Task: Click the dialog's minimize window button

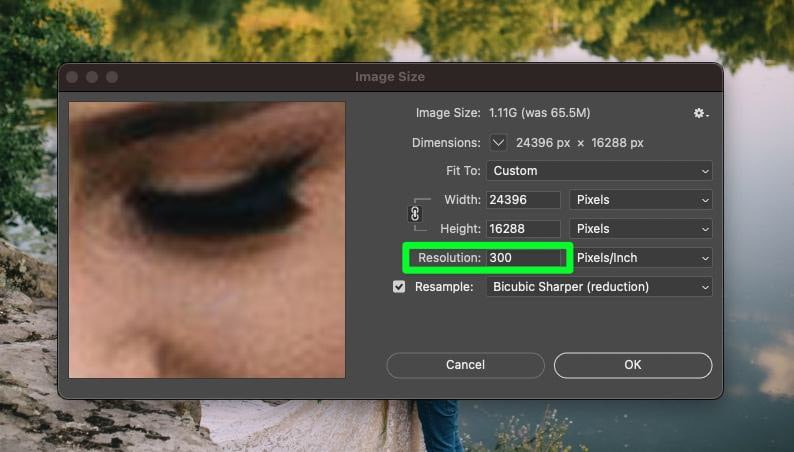Action: pyautogui.click(x=92, y=77)
